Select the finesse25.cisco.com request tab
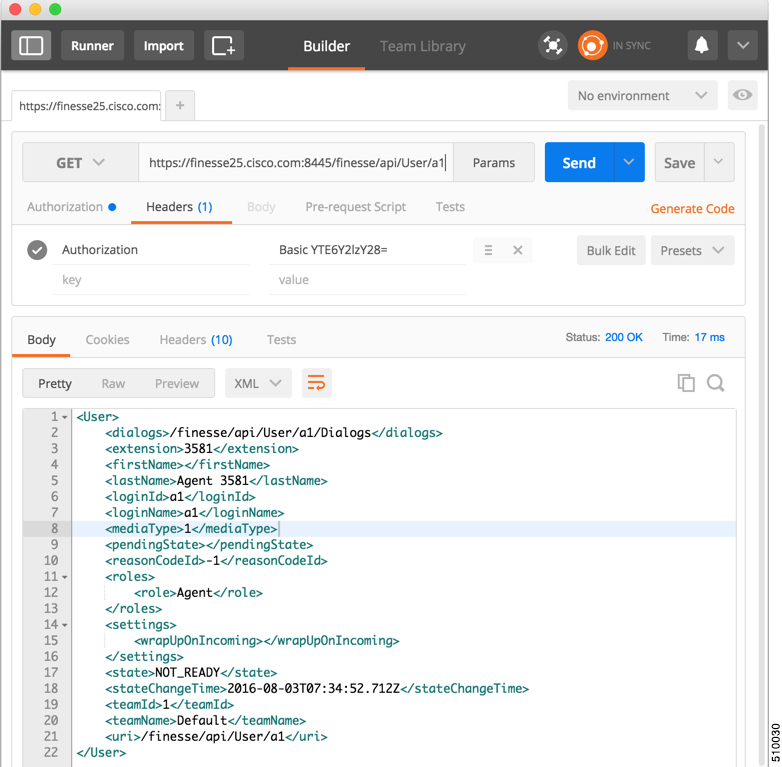Screen dimensions: 782x767 point(86,106)
